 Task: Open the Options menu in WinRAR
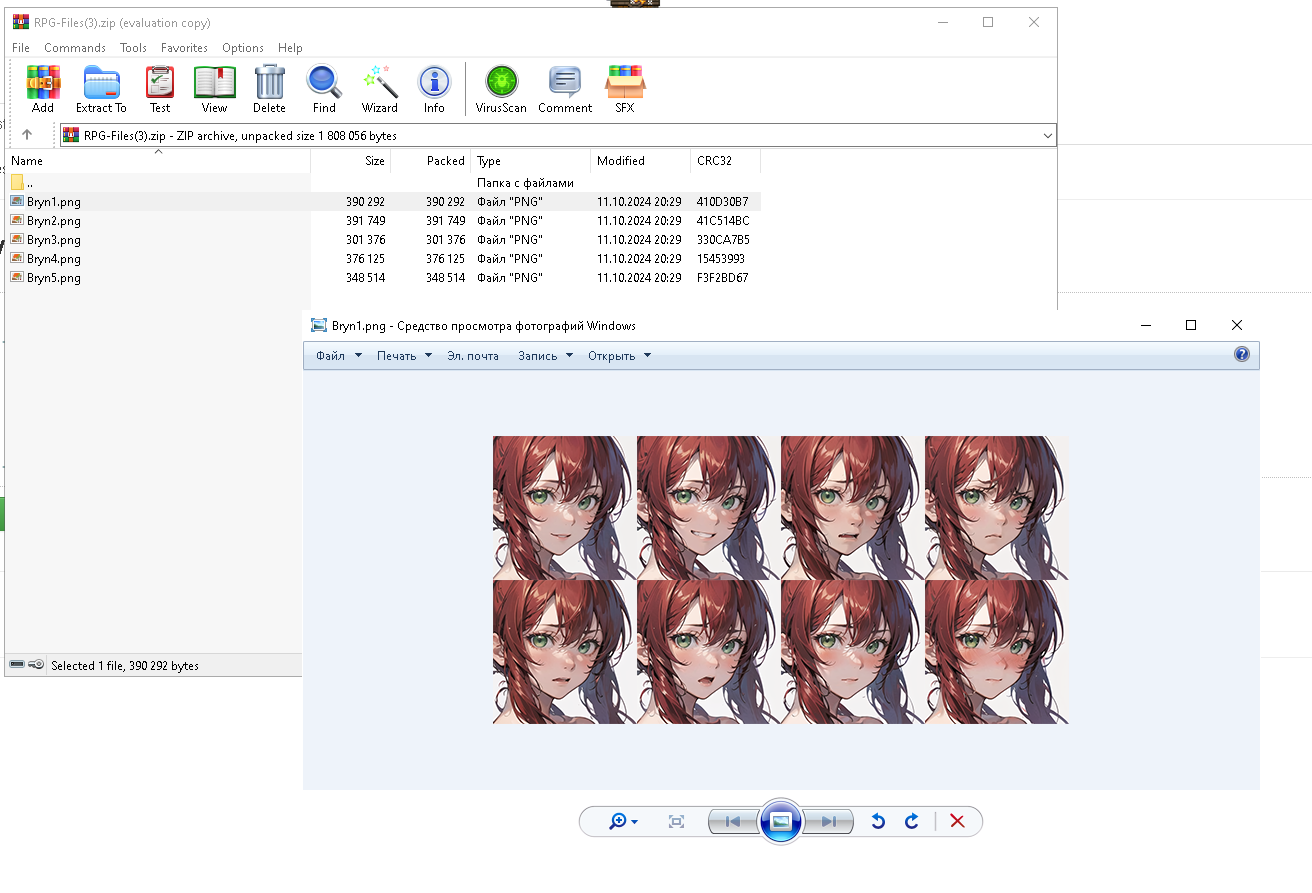click(x=242, y=47)
